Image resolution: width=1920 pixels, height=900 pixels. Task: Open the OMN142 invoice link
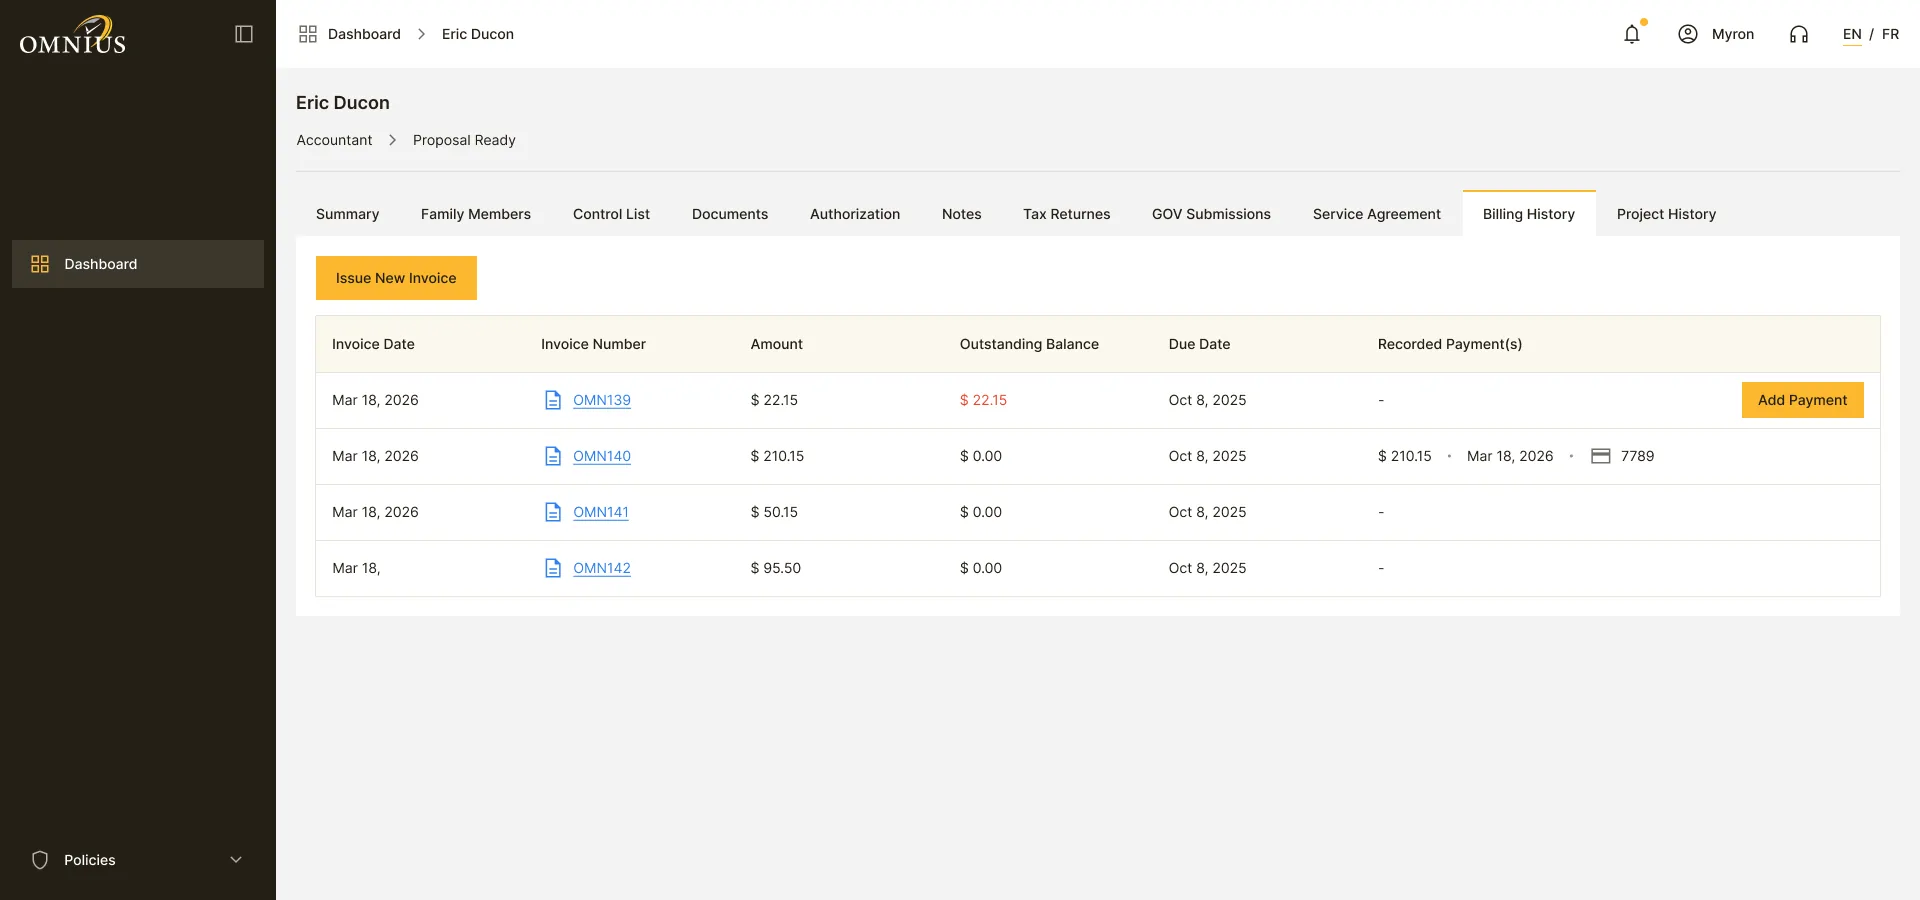pos(602,568)
